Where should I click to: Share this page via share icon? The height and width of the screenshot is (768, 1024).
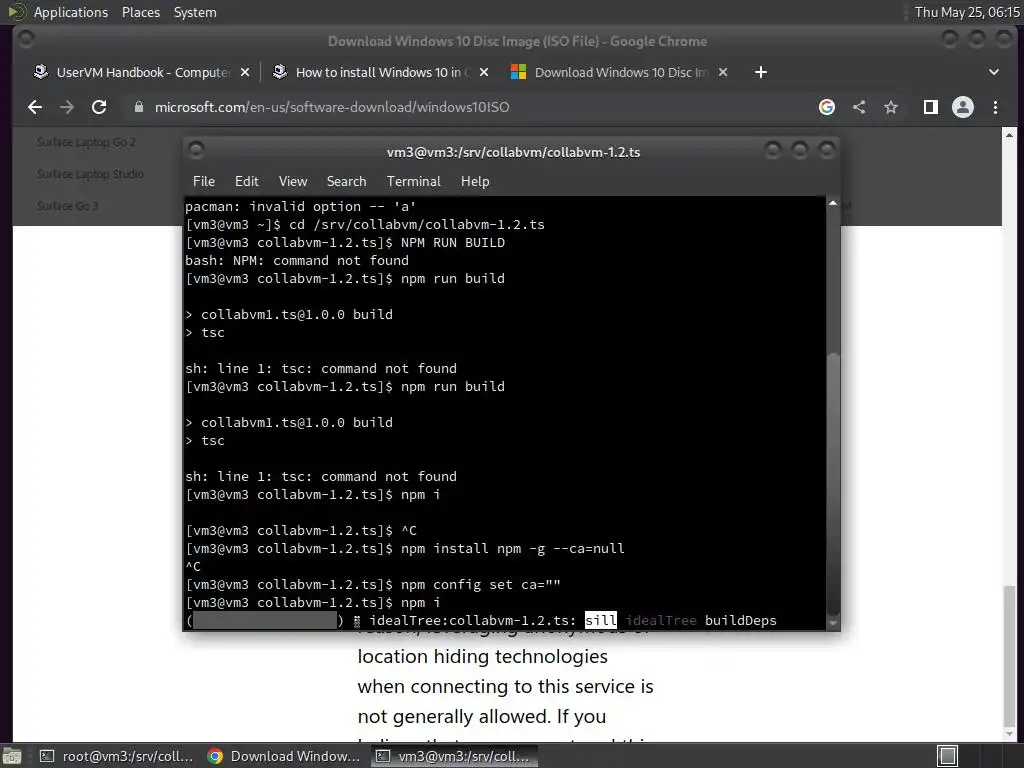pyautogui.click(x=859, y=107)
